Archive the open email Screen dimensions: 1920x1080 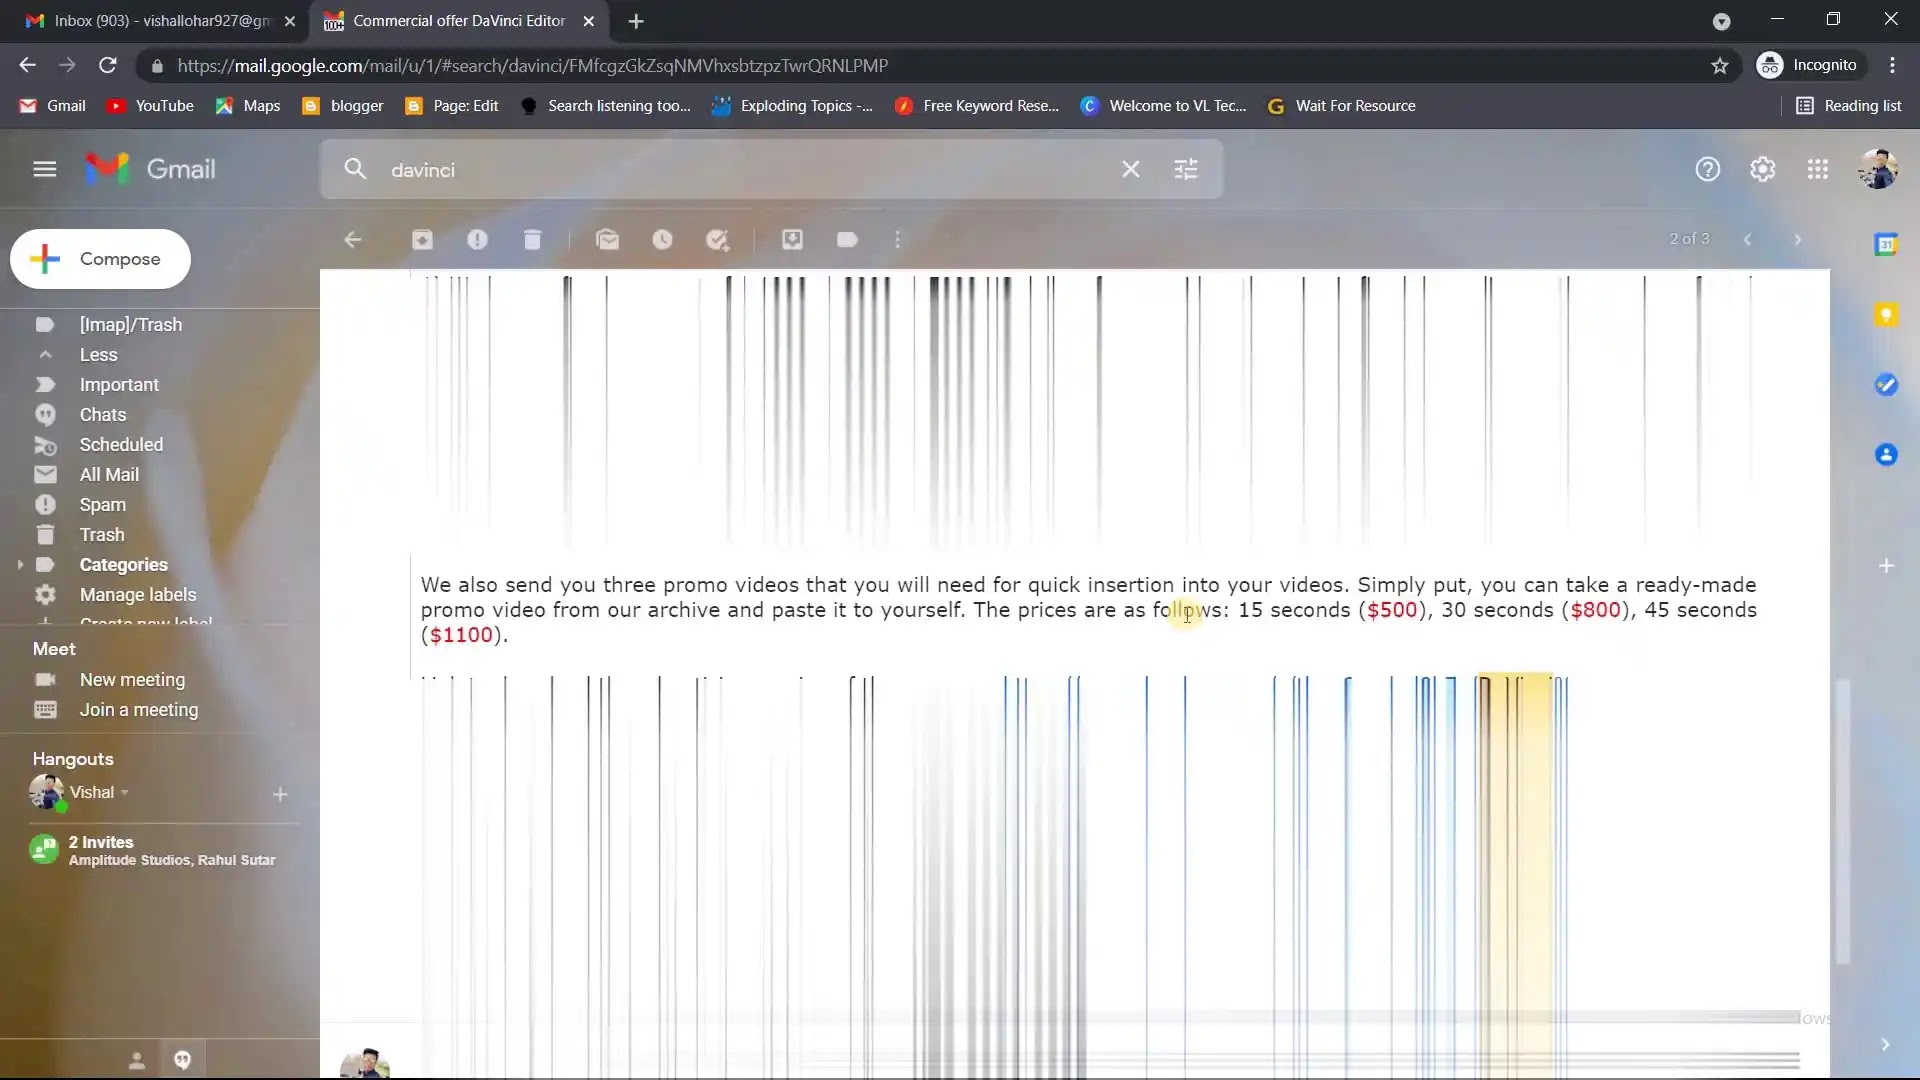tap(422, 240)
